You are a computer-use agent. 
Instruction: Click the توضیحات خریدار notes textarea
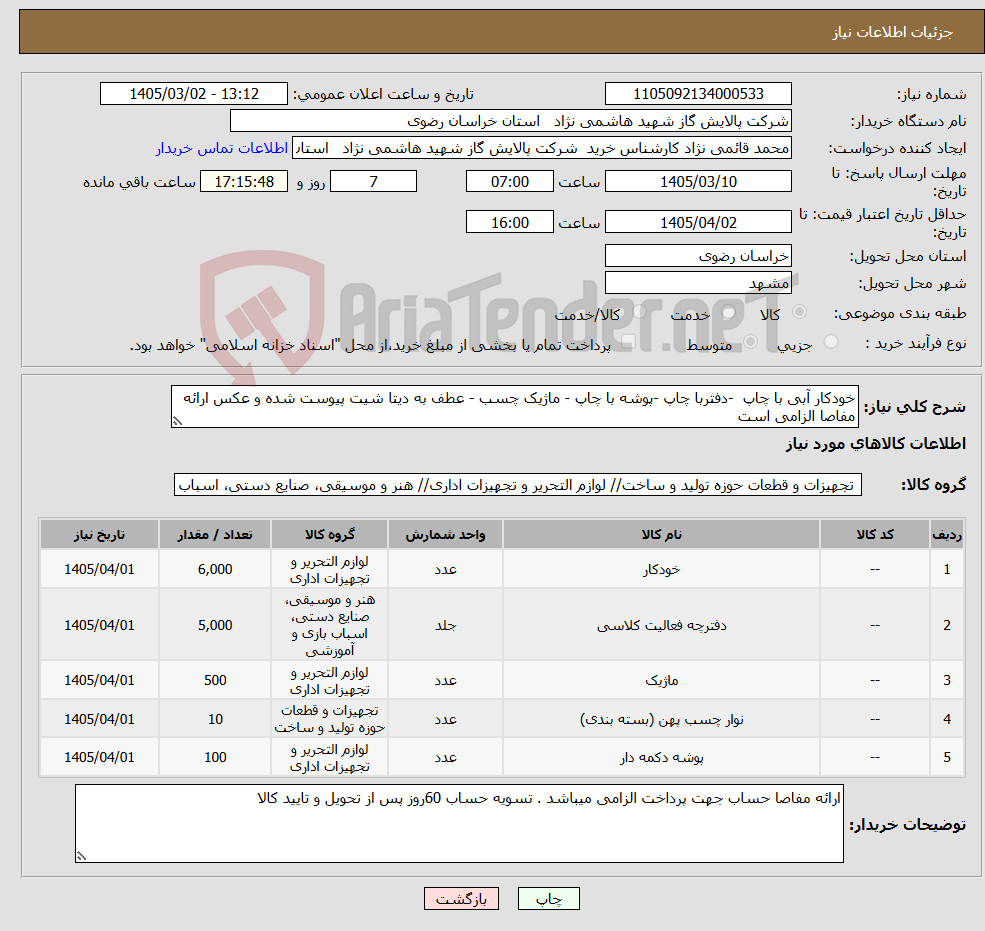(459, 823)
